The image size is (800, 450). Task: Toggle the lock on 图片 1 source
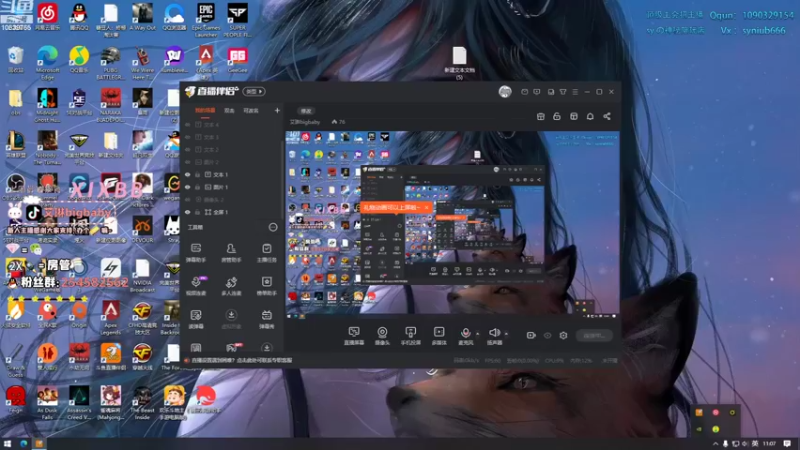click(x=197, y=187)
